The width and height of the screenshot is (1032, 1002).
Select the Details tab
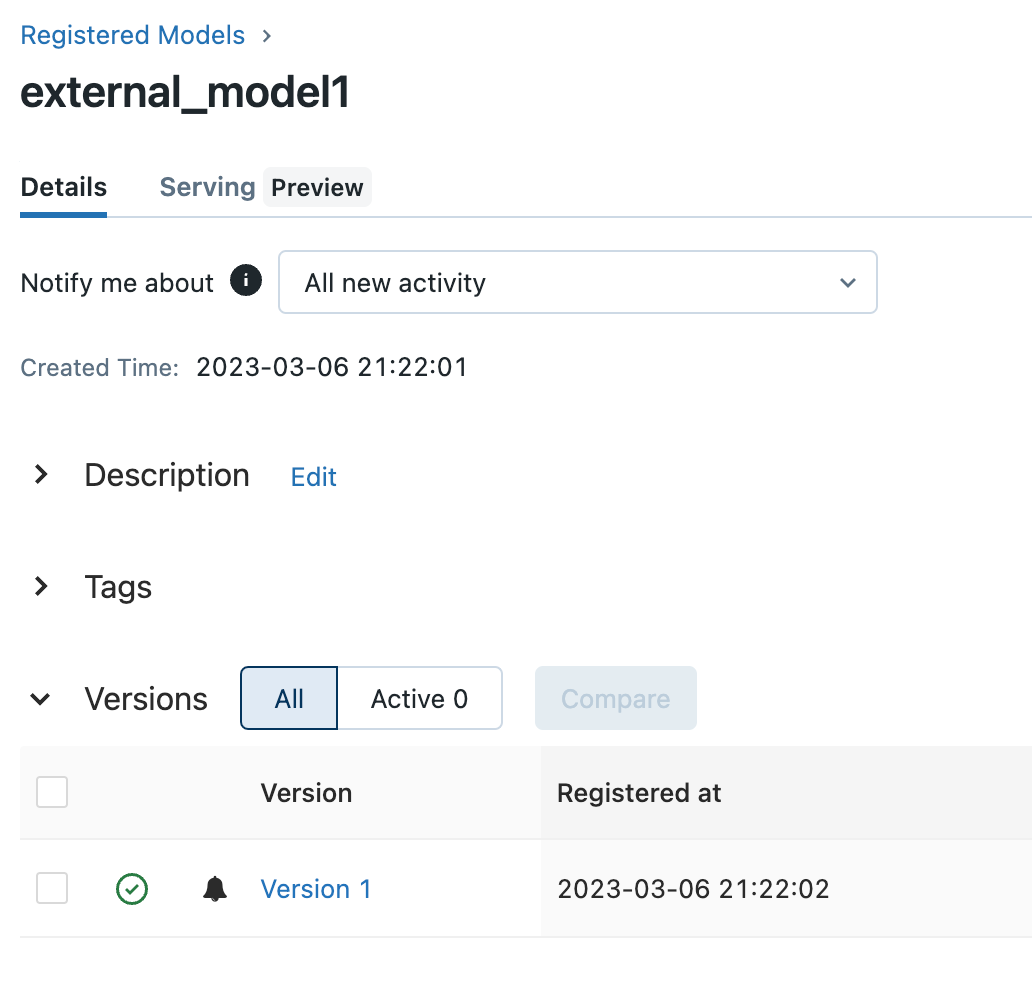coord(63,187)
